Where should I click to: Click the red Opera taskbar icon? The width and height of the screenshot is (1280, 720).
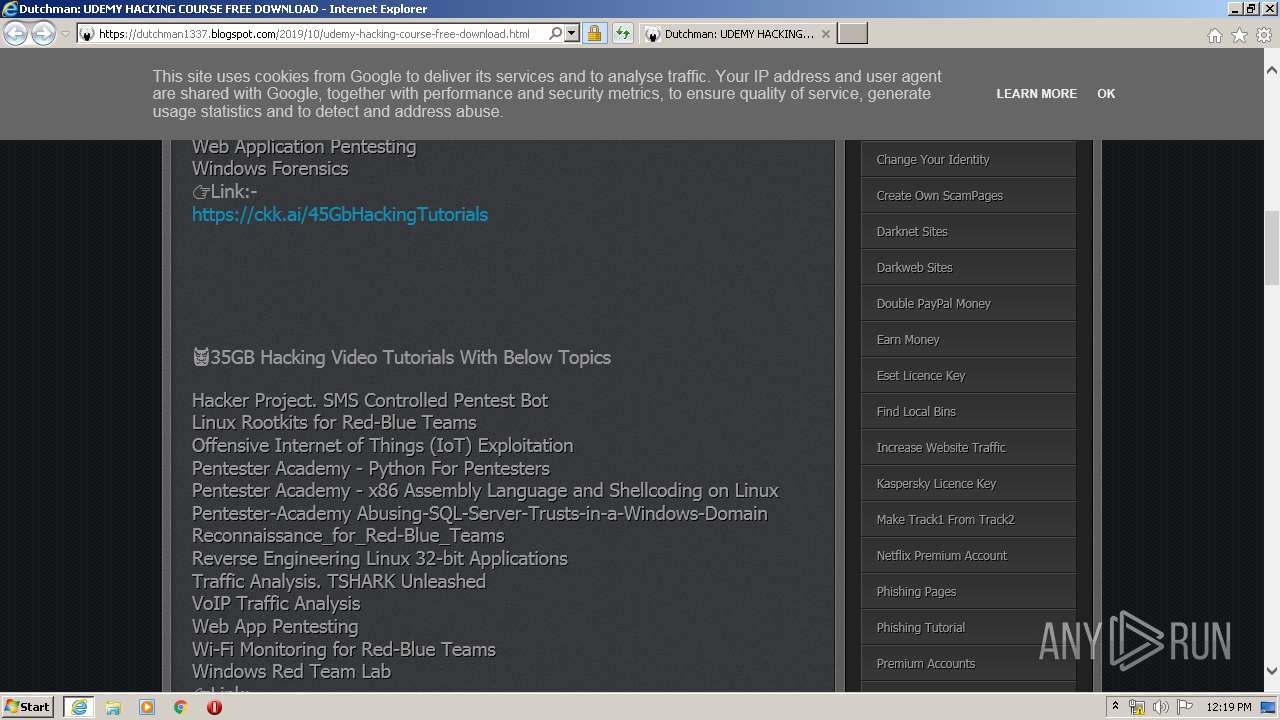point(214,707)
